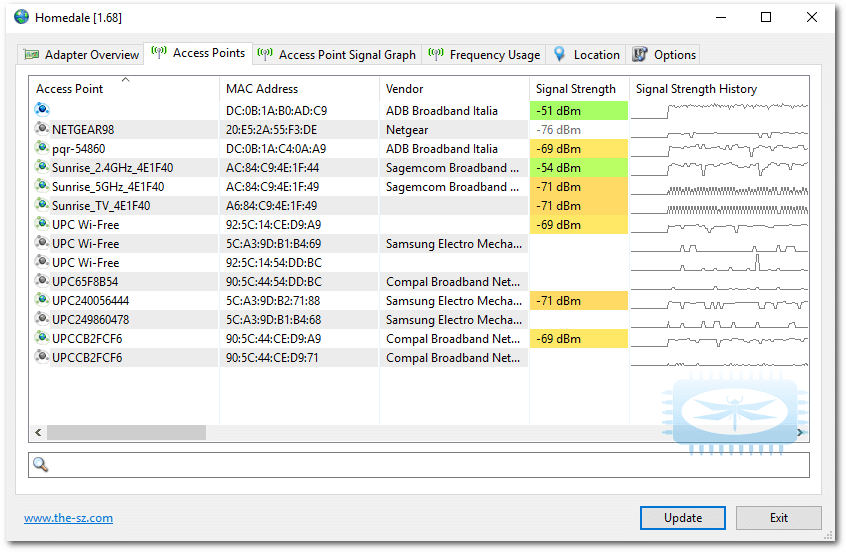Open the www.the-sz.com link
The height and width of the screenshot is (552, 846).
[69, 518]
